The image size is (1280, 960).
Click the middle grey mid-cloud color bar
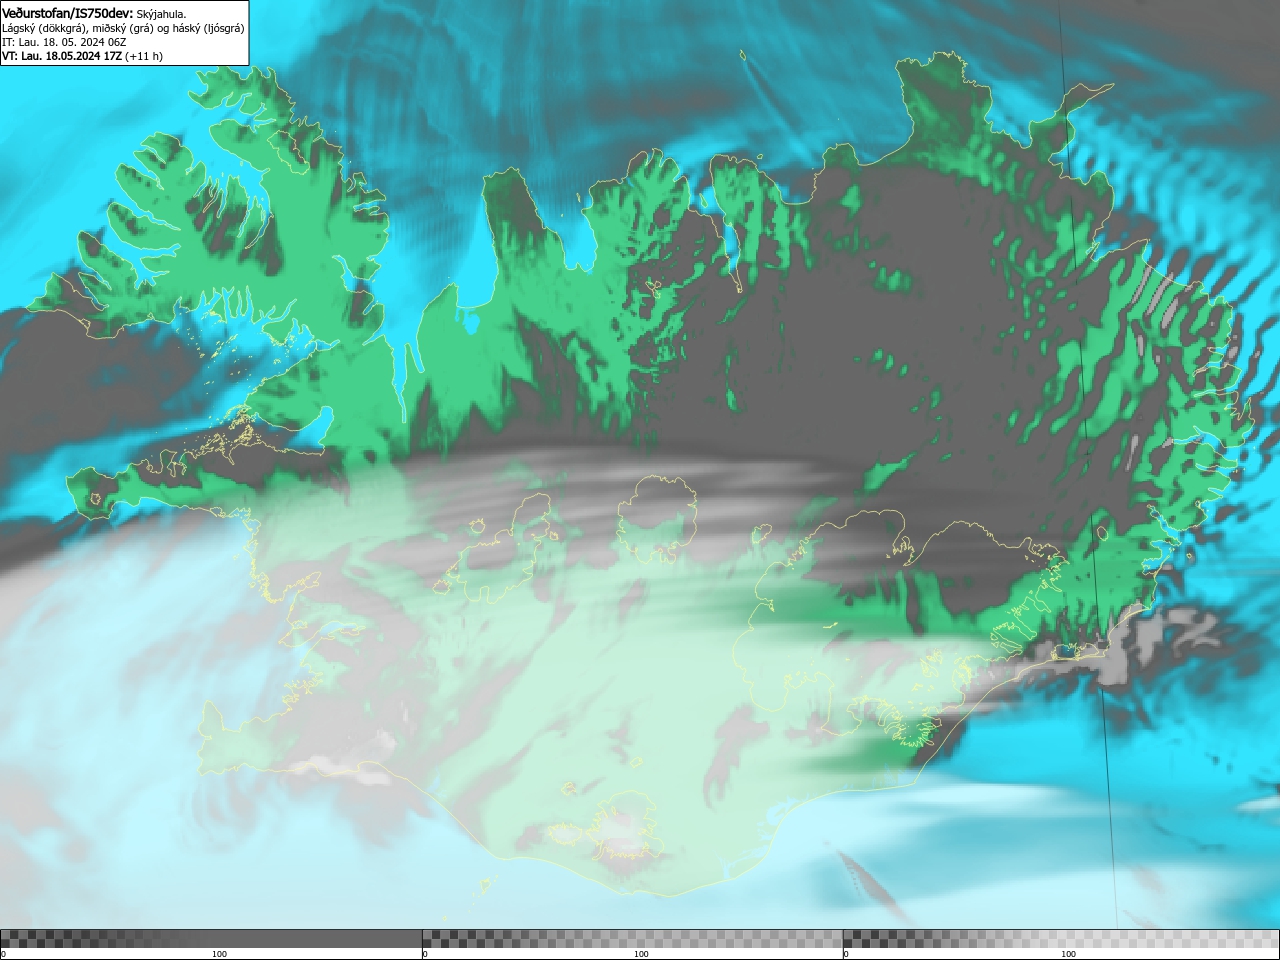632,939
